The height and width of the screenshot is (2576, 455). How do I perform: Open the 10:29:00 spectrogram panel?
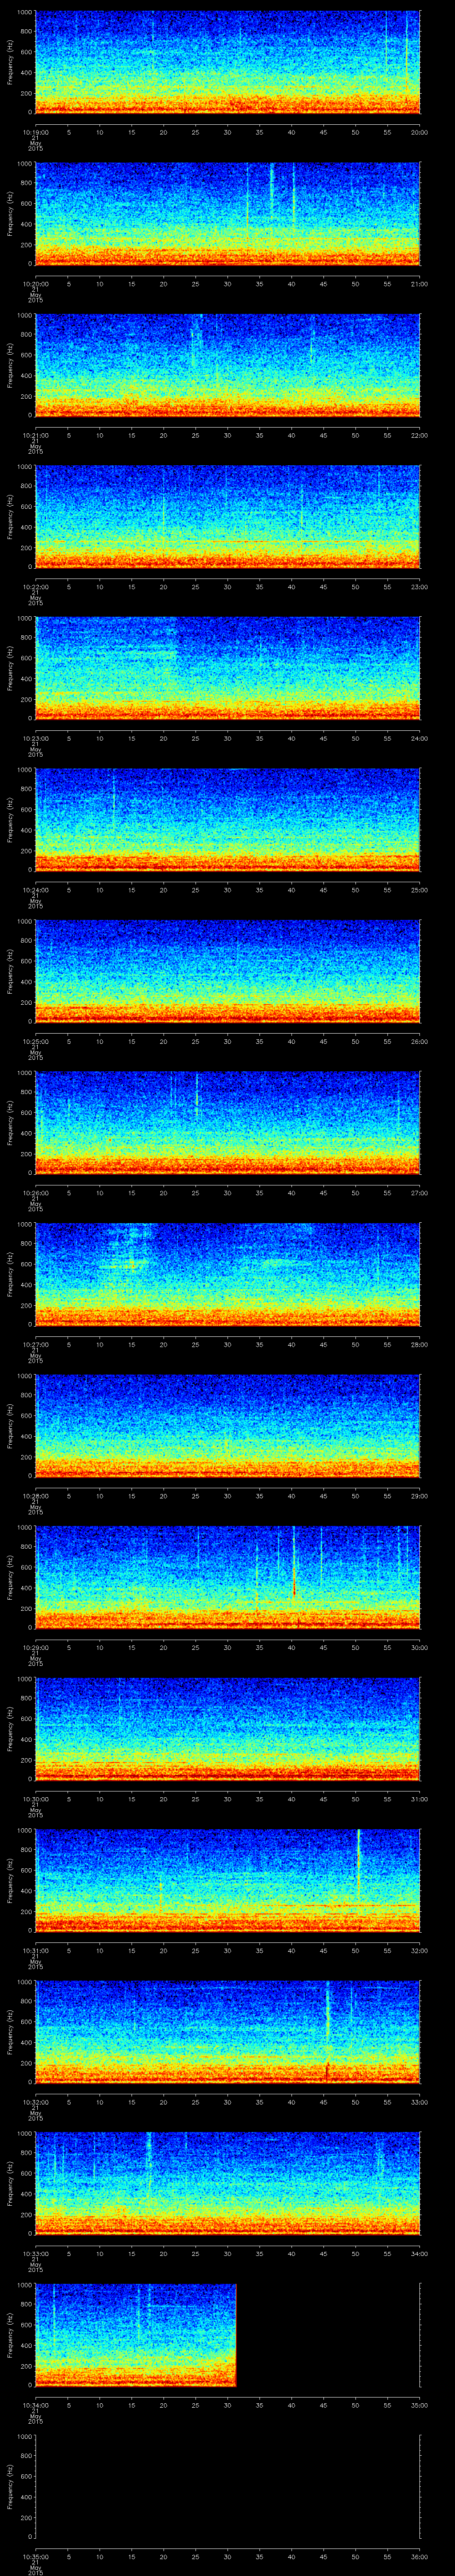pyautogui.click(x=228, y=1576)
